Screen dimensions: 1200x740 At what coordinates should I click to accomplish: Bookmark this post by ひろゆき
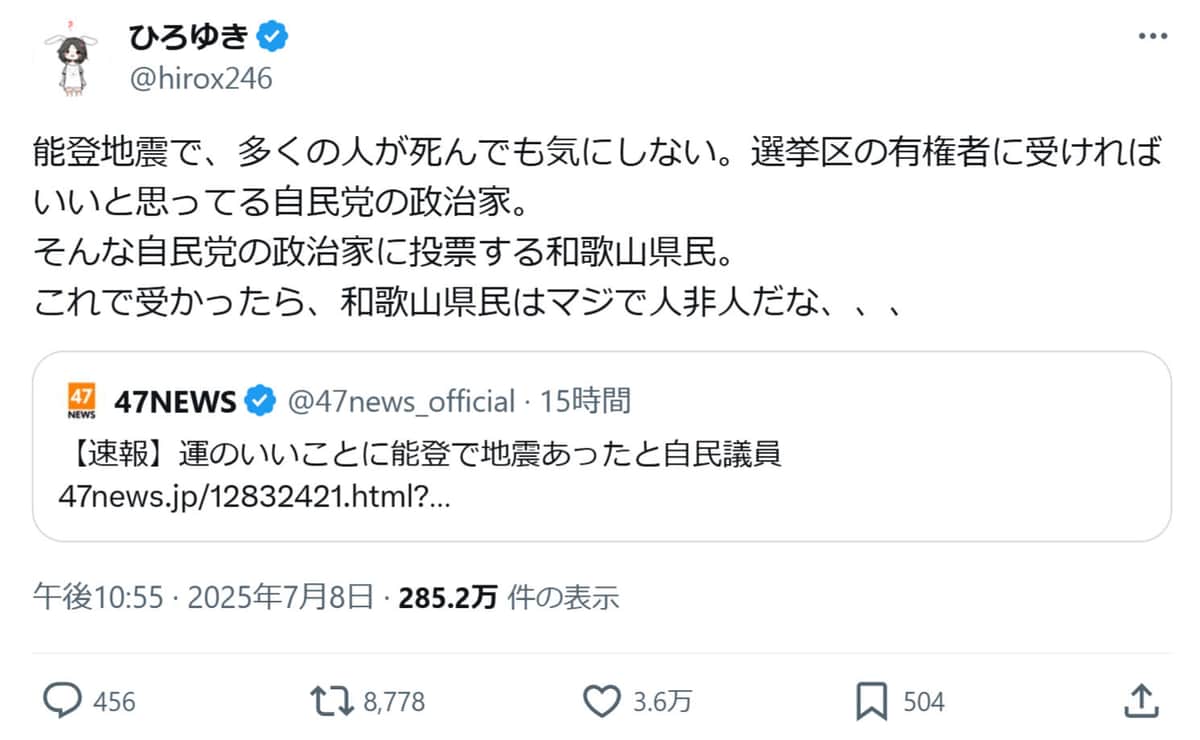(x=873, y=702)
